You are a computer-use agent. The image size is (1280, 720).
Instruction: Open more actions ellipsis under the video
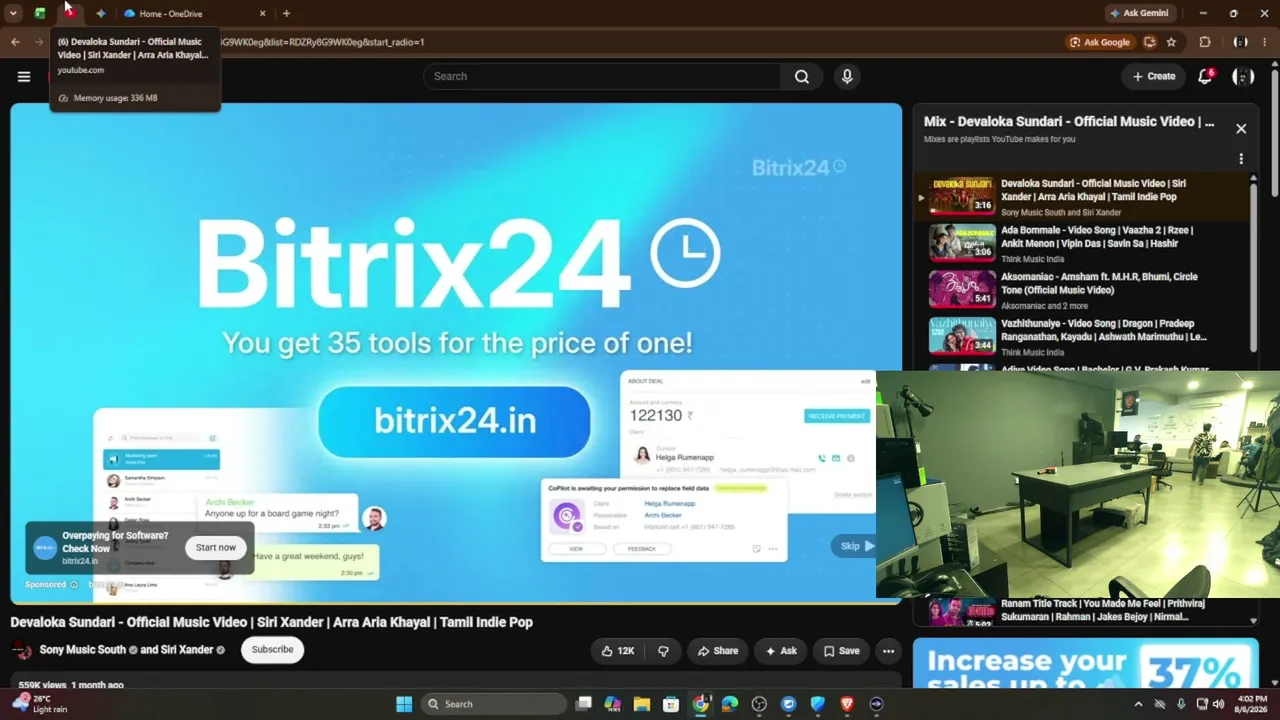click(x=888, y=651)
